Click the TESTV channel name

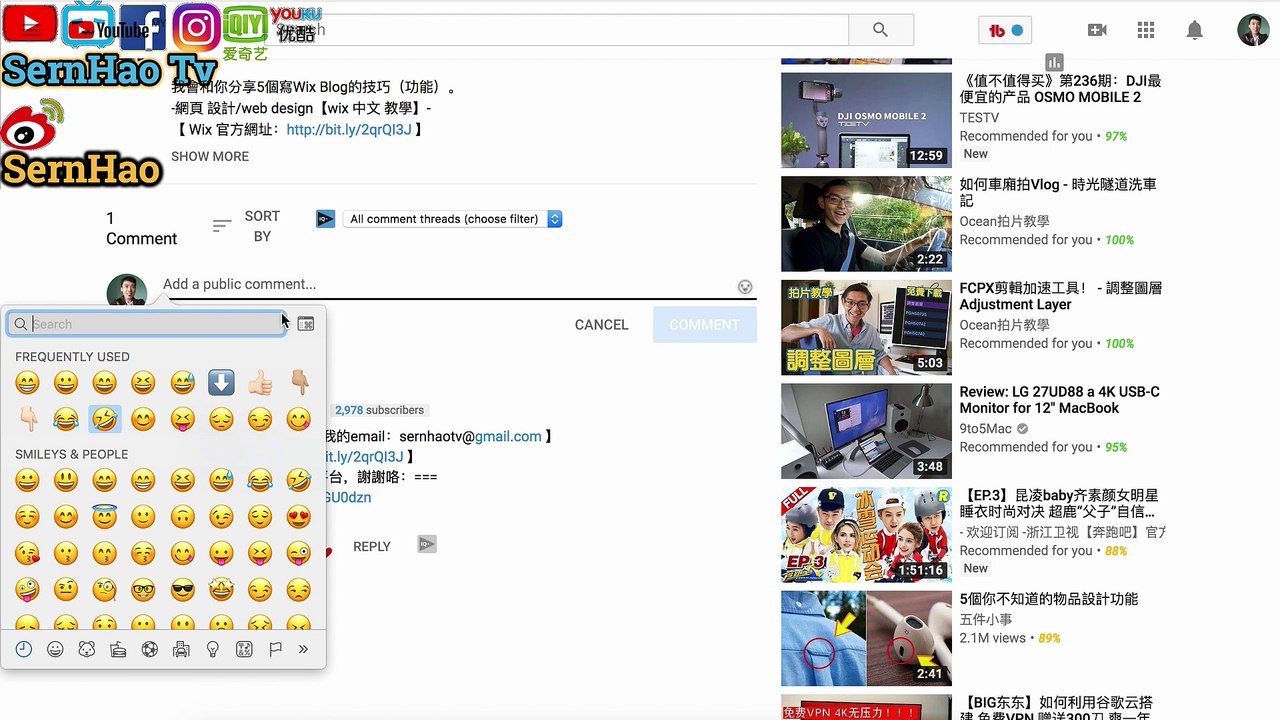[x=980, y=118]
